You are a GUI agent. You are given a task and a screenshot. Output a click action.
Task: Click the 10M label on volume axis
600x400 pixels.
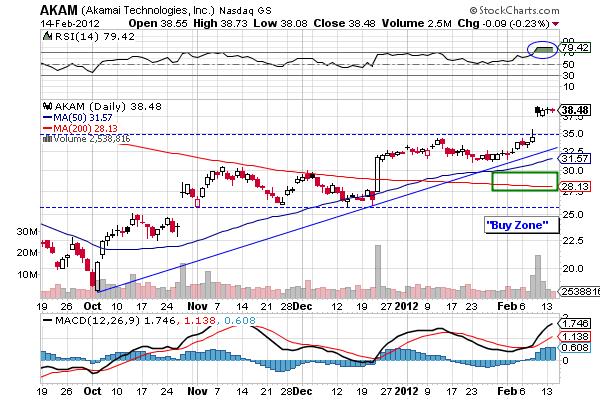point(27,274)
